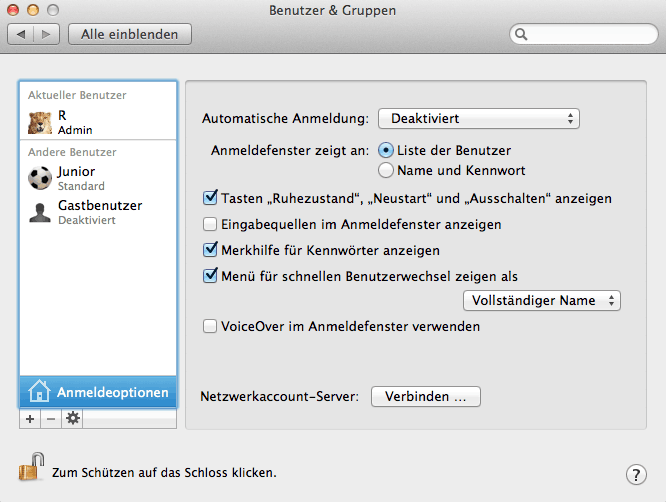Enable Eingabequellen im Anmeldefenster anzeigen
Viewport: 666px width, 502px height.
(x=211, y=224)
